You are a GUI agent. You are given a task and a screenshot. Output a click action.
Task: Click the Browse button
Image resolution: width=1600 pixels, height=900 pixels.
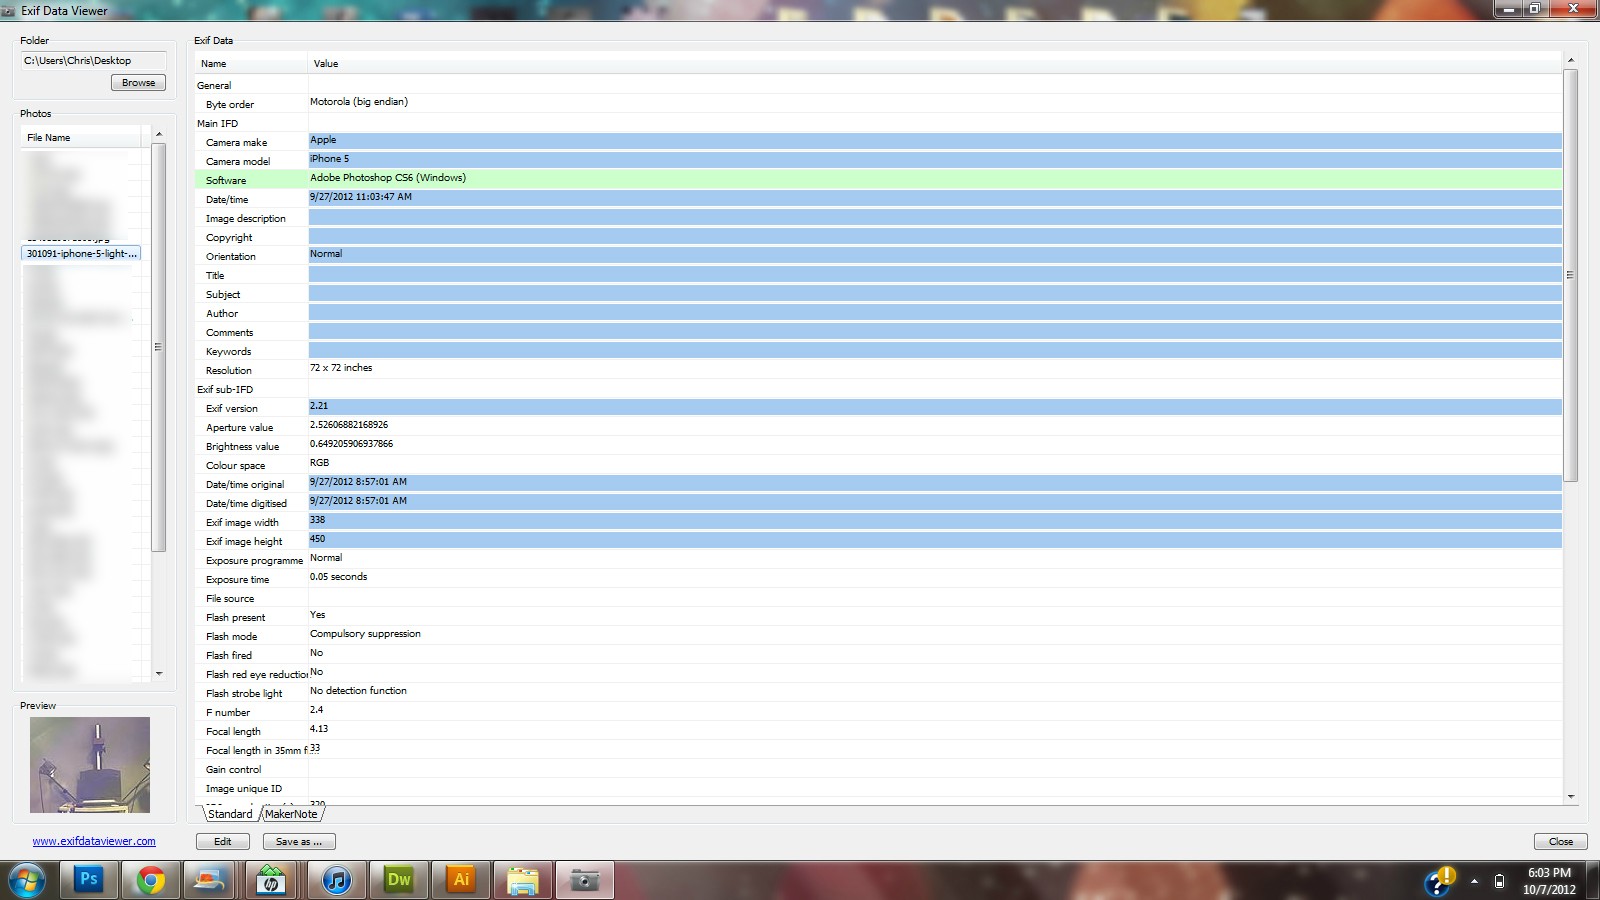pyautogui.click(x=138, y=83)
